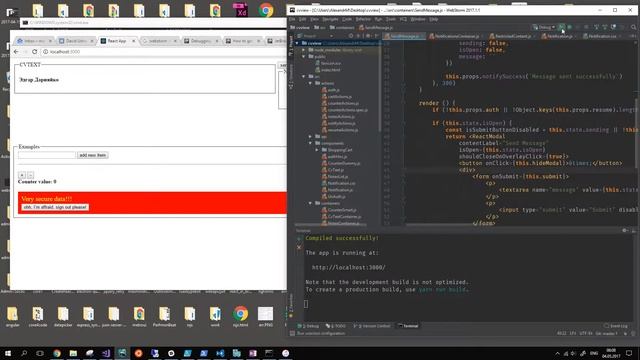Increment the counter with the + button
Image resolution: width=640 pixels, height=360 pixels.
tap(22, 175)
